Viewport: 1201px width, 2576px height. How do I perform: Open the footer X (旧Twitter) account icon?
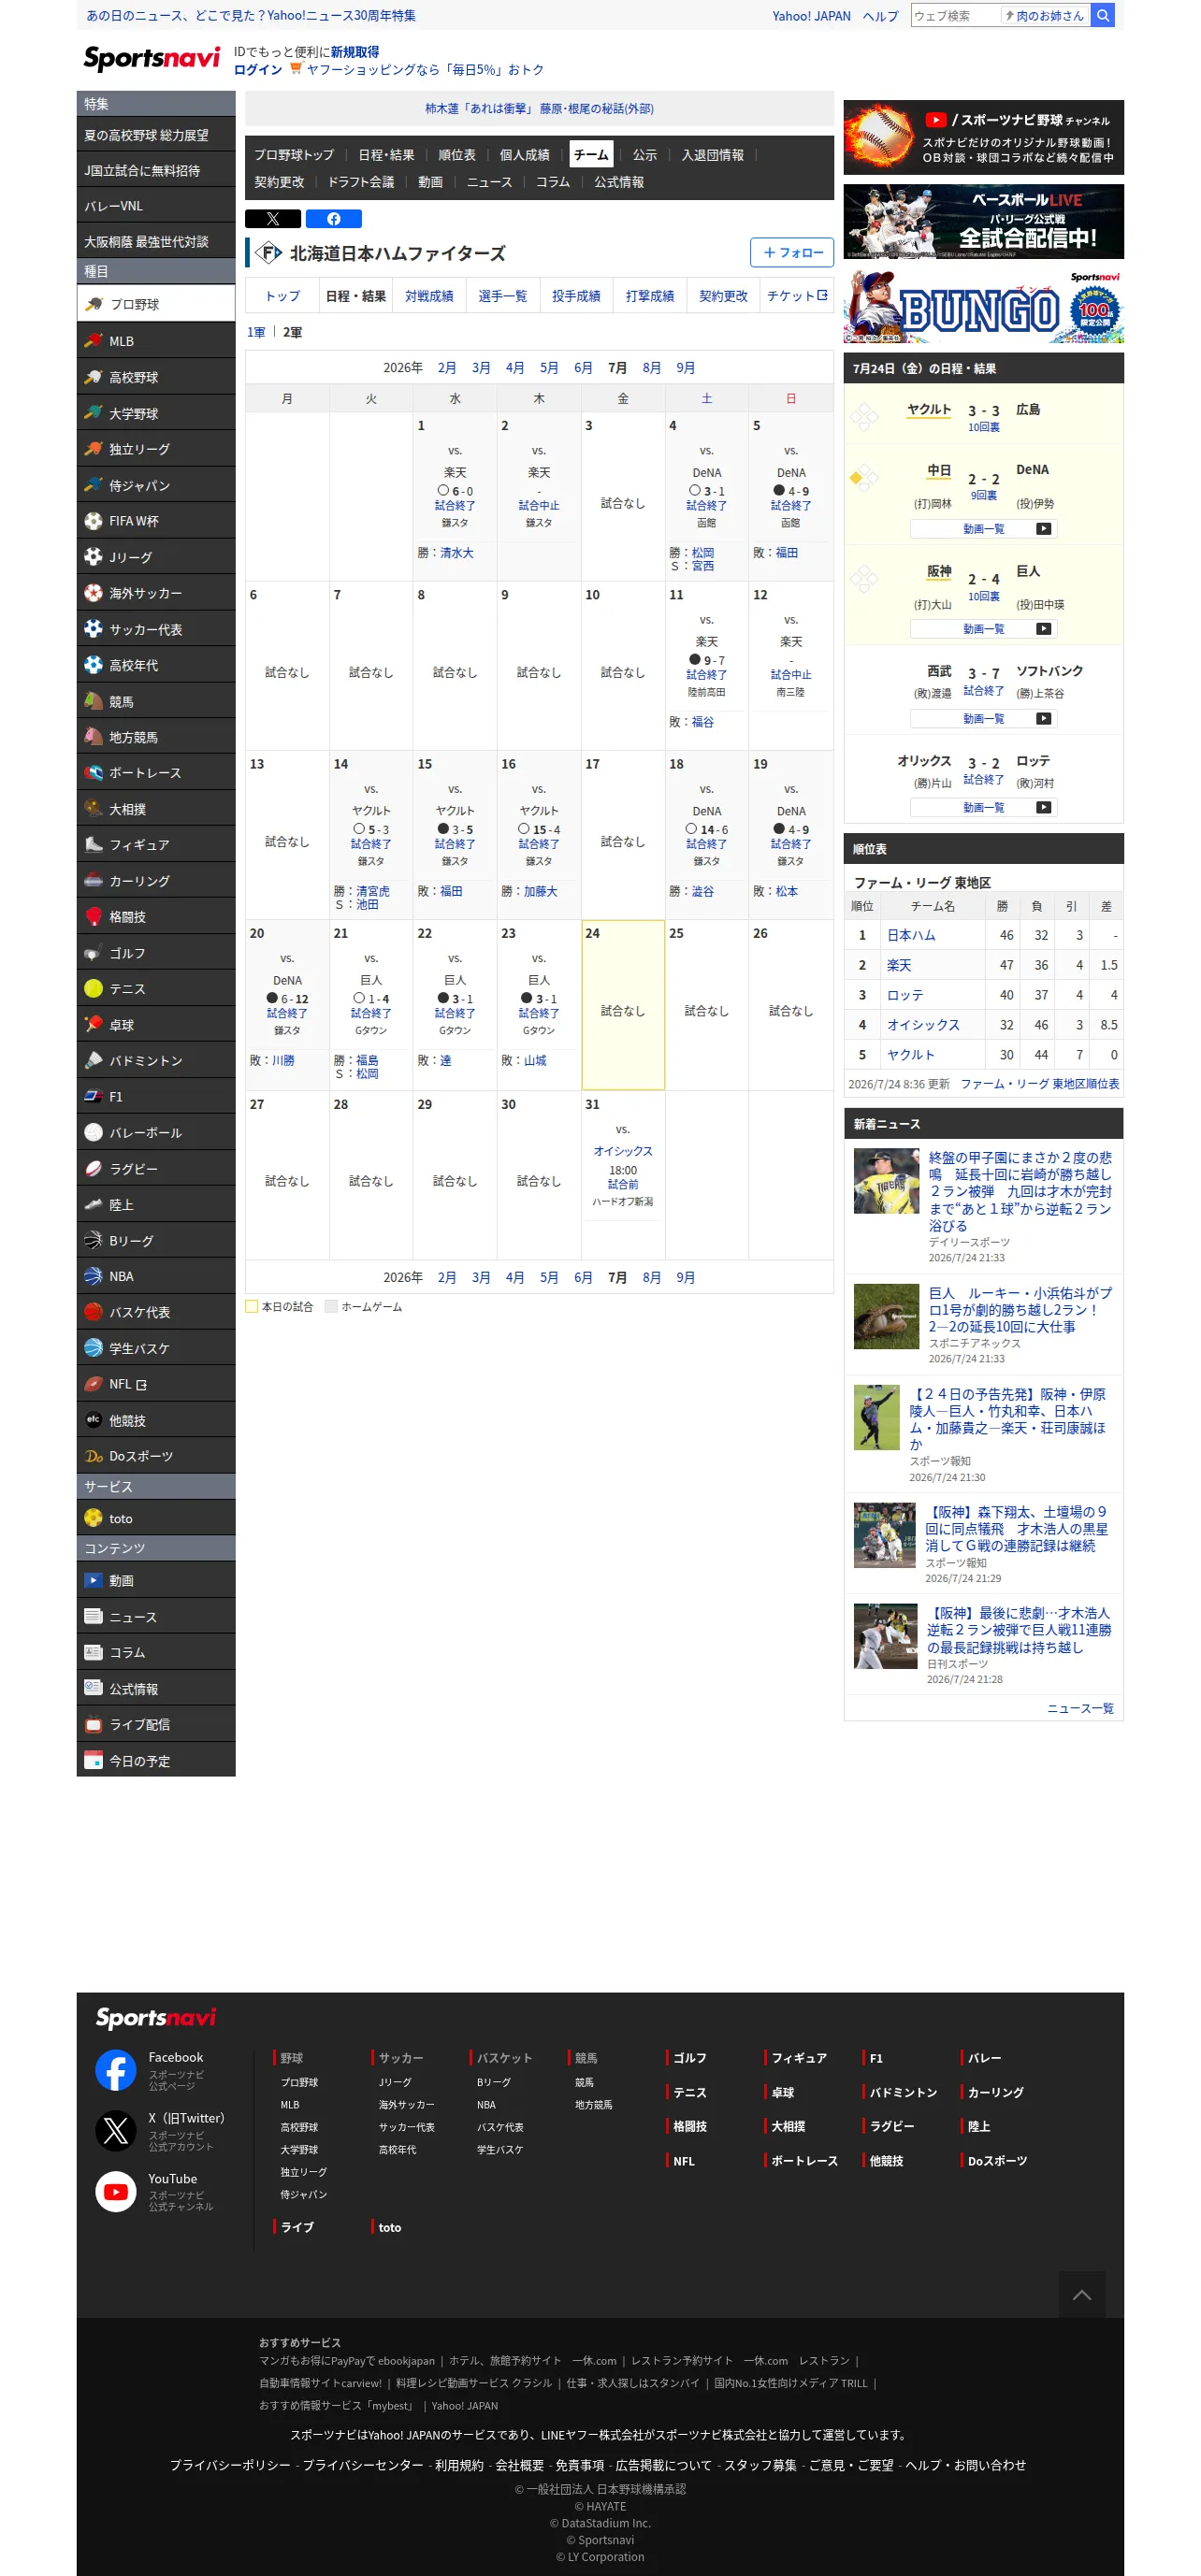(x=116, y=2131)
